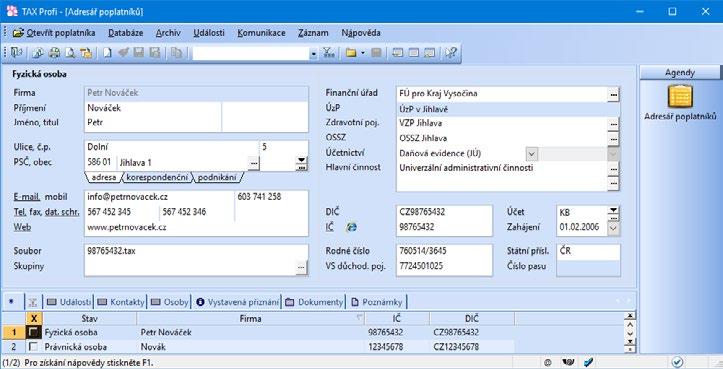Viewport: 723px width, 369px height.
Task: Open the dropdown arrow beside the yellow folder
Action: [x=363, y=53]
